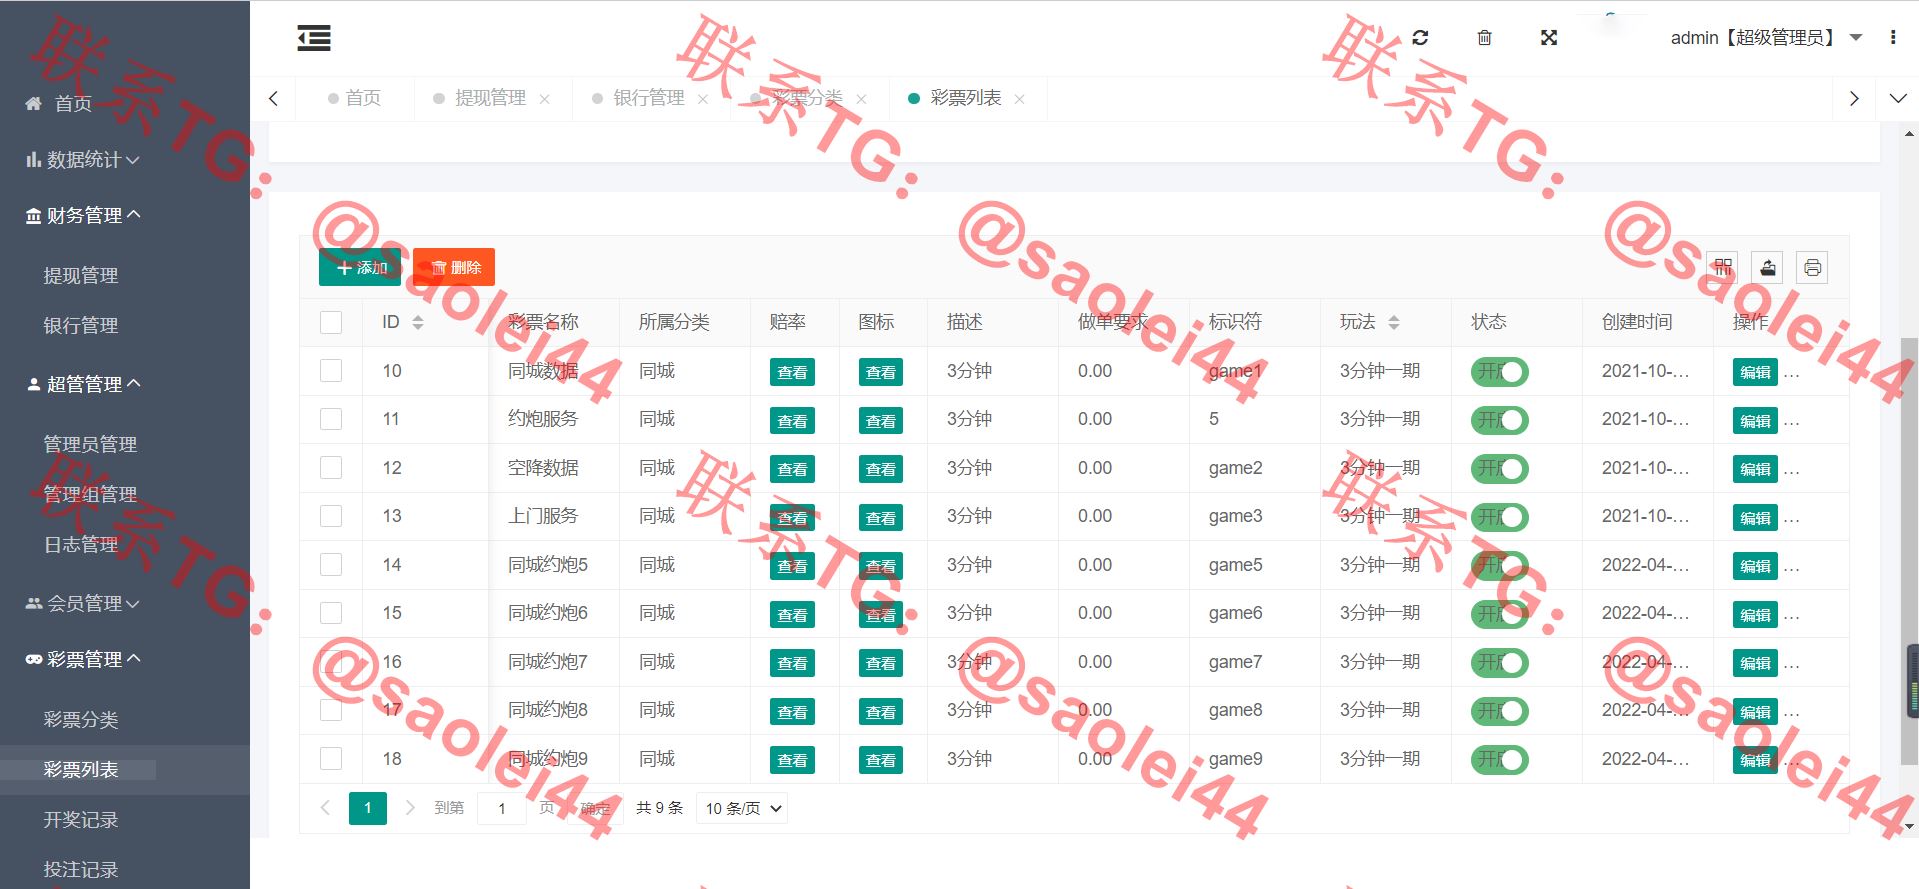Open 开奖记录 in the sidebar
The image size is (1919, 889).
(81, 820)
